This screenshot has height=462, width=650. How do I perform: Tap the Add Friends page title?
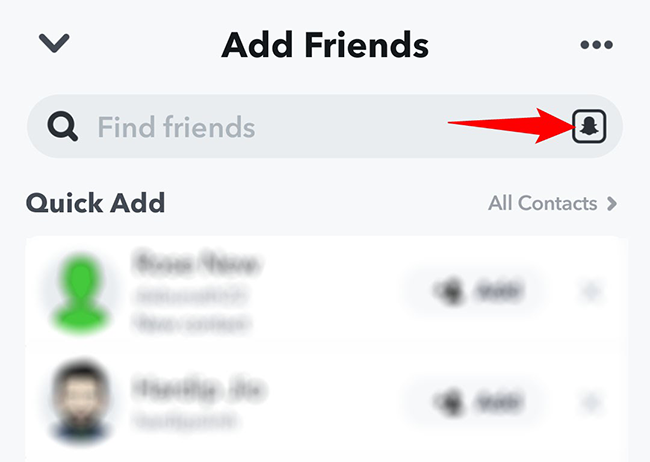325,45
